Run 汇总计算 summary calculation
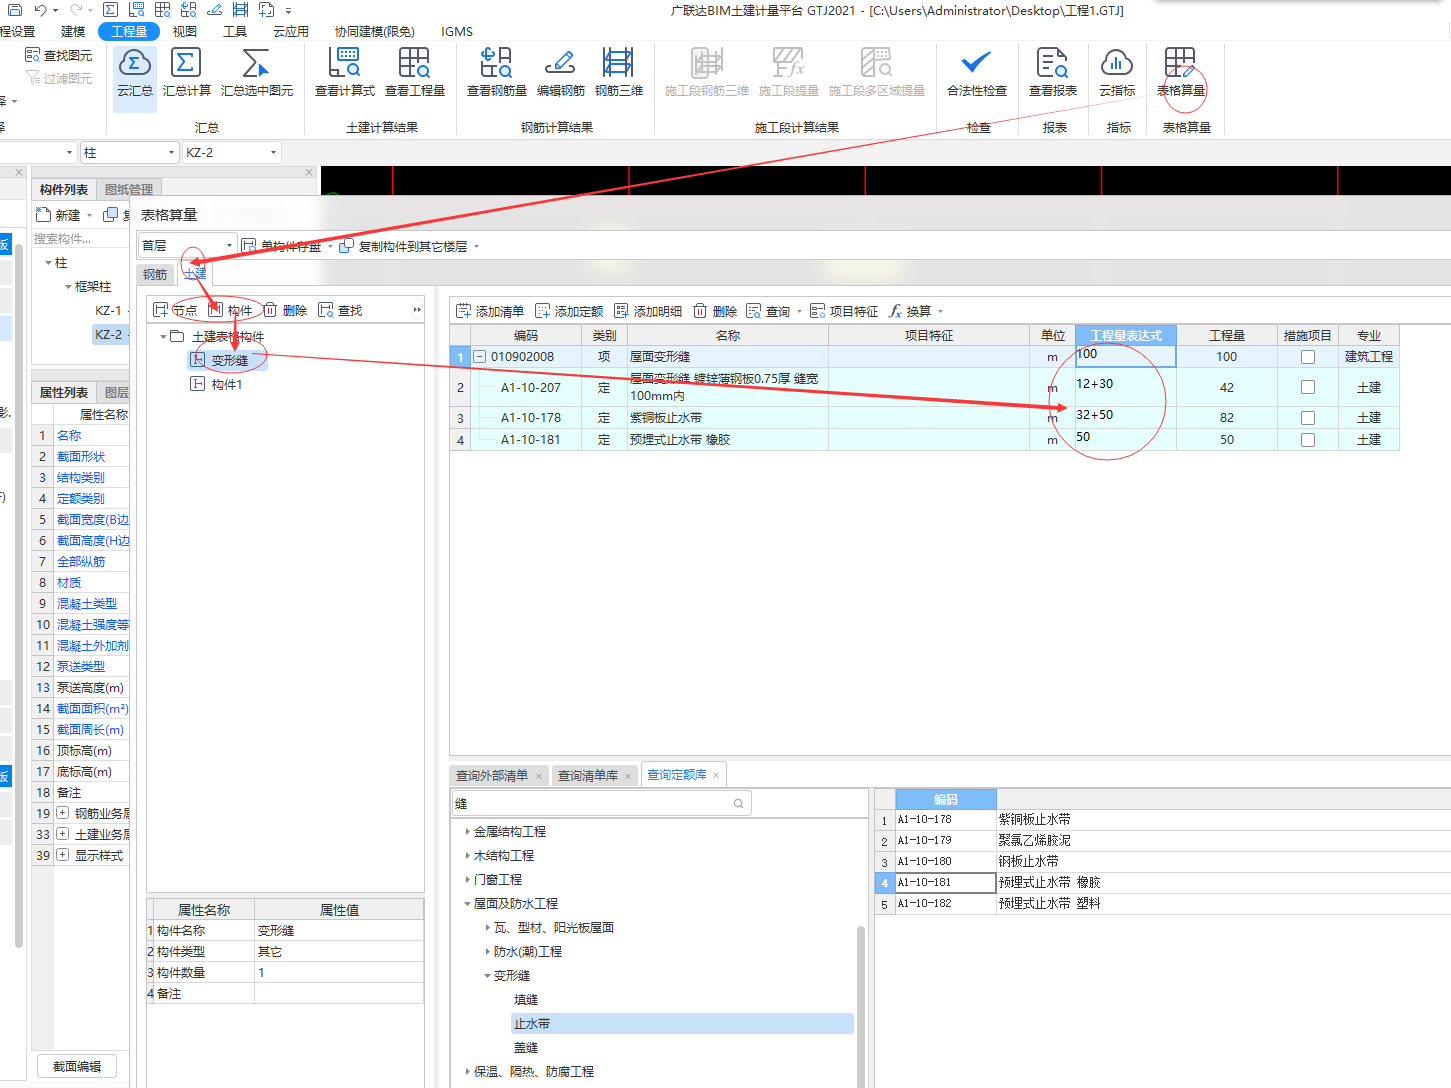This screenshot has width=1451, height=1088. tap(187, 73)
